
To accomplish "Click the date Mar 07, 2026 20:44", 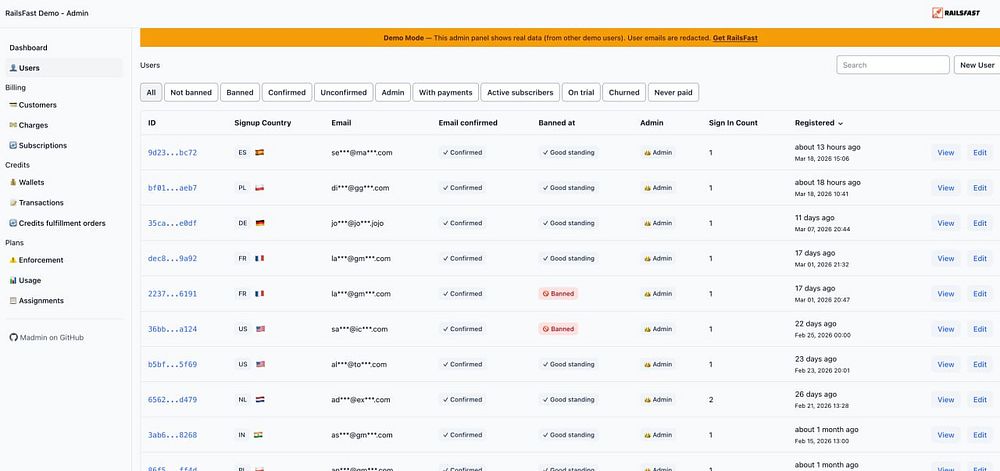I will coord(822,229).
